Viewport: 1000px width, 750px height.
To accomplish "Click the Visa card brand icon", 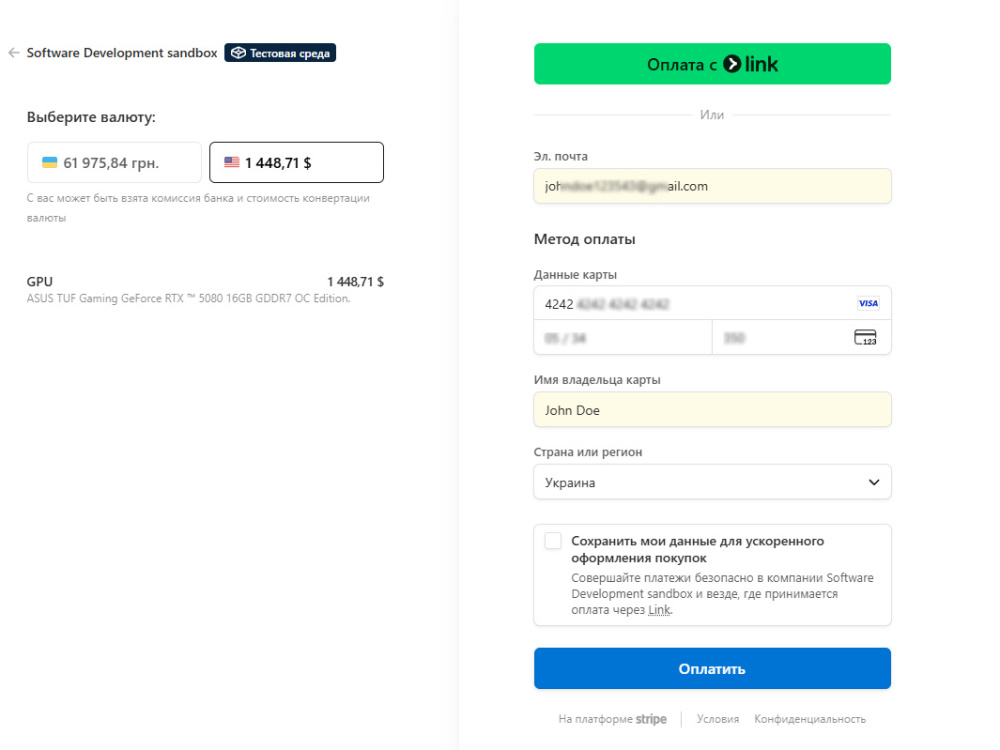I will [868, 304].
